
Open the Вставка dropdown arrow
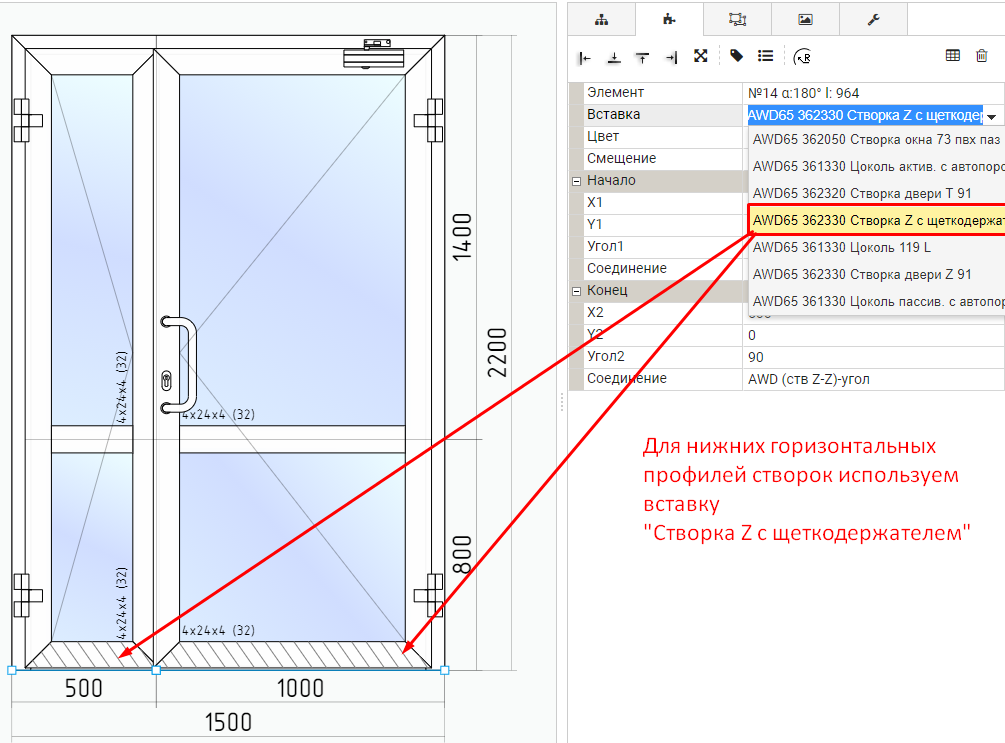[x=992, y=116]
